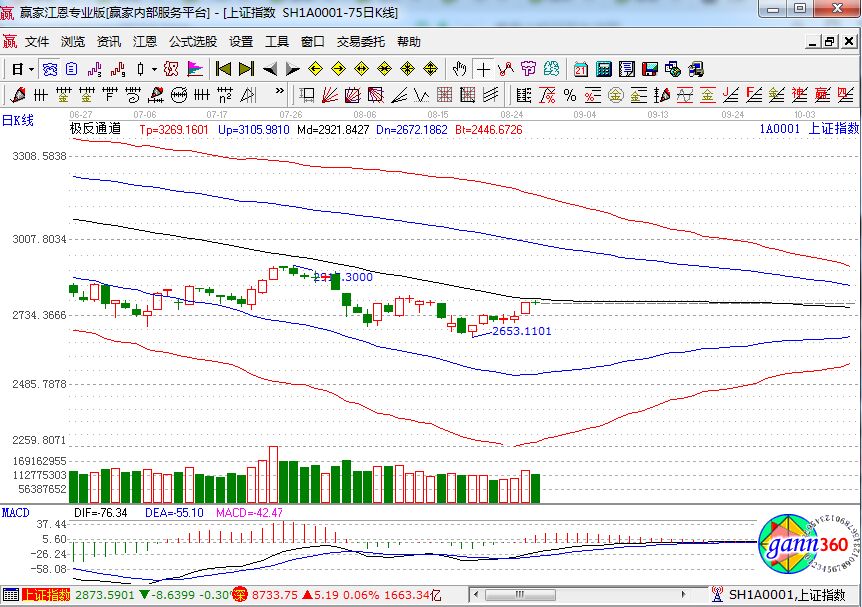Select the percent sign drawing tool

(x=569, y=95)
